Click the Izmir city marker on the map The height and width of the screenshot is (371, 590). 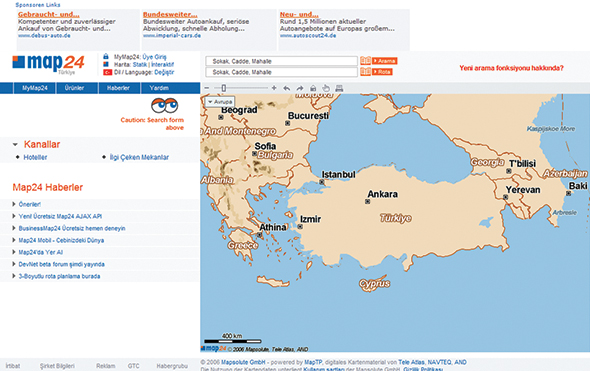click(x=300, y=227)
